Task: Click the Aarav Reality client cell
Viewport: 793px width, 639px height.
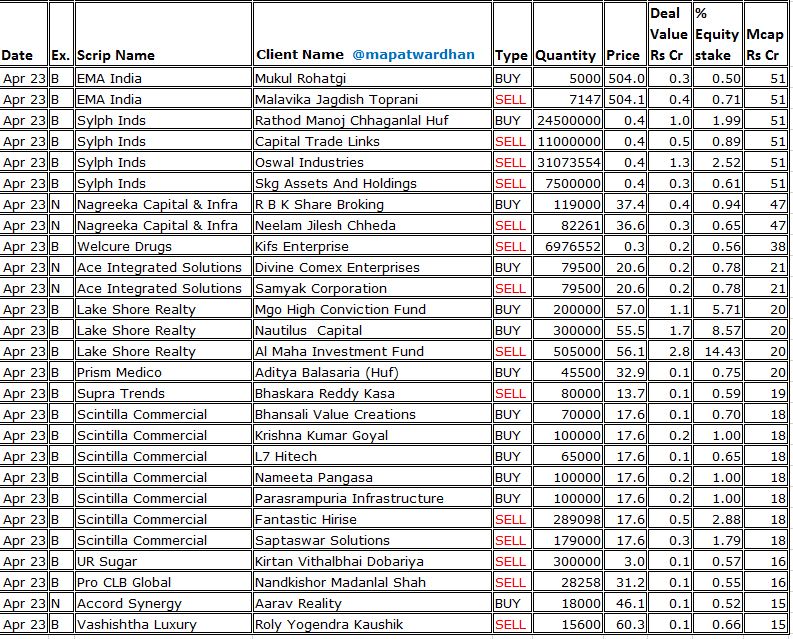Action: [x=372, y=603]
